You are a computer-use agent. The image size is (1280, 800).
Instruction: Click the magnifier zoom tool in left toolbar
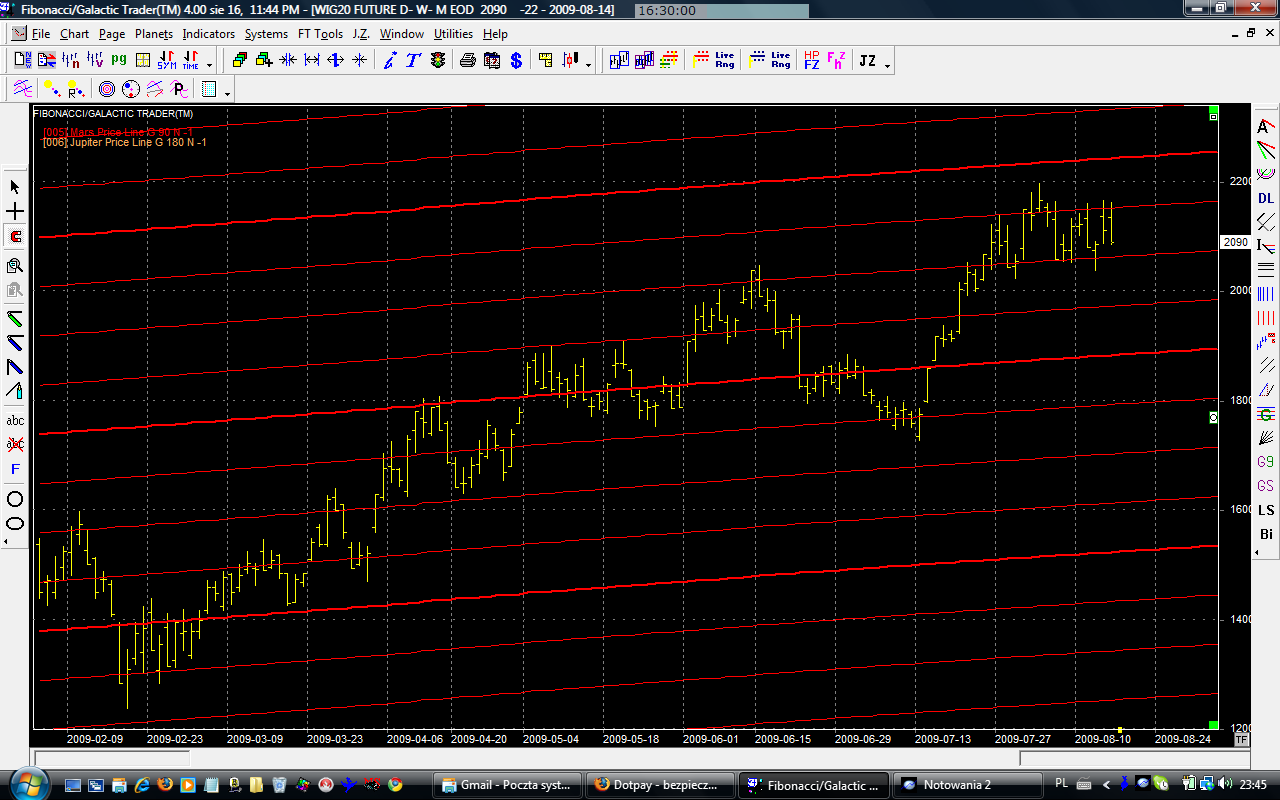[15, 266]
